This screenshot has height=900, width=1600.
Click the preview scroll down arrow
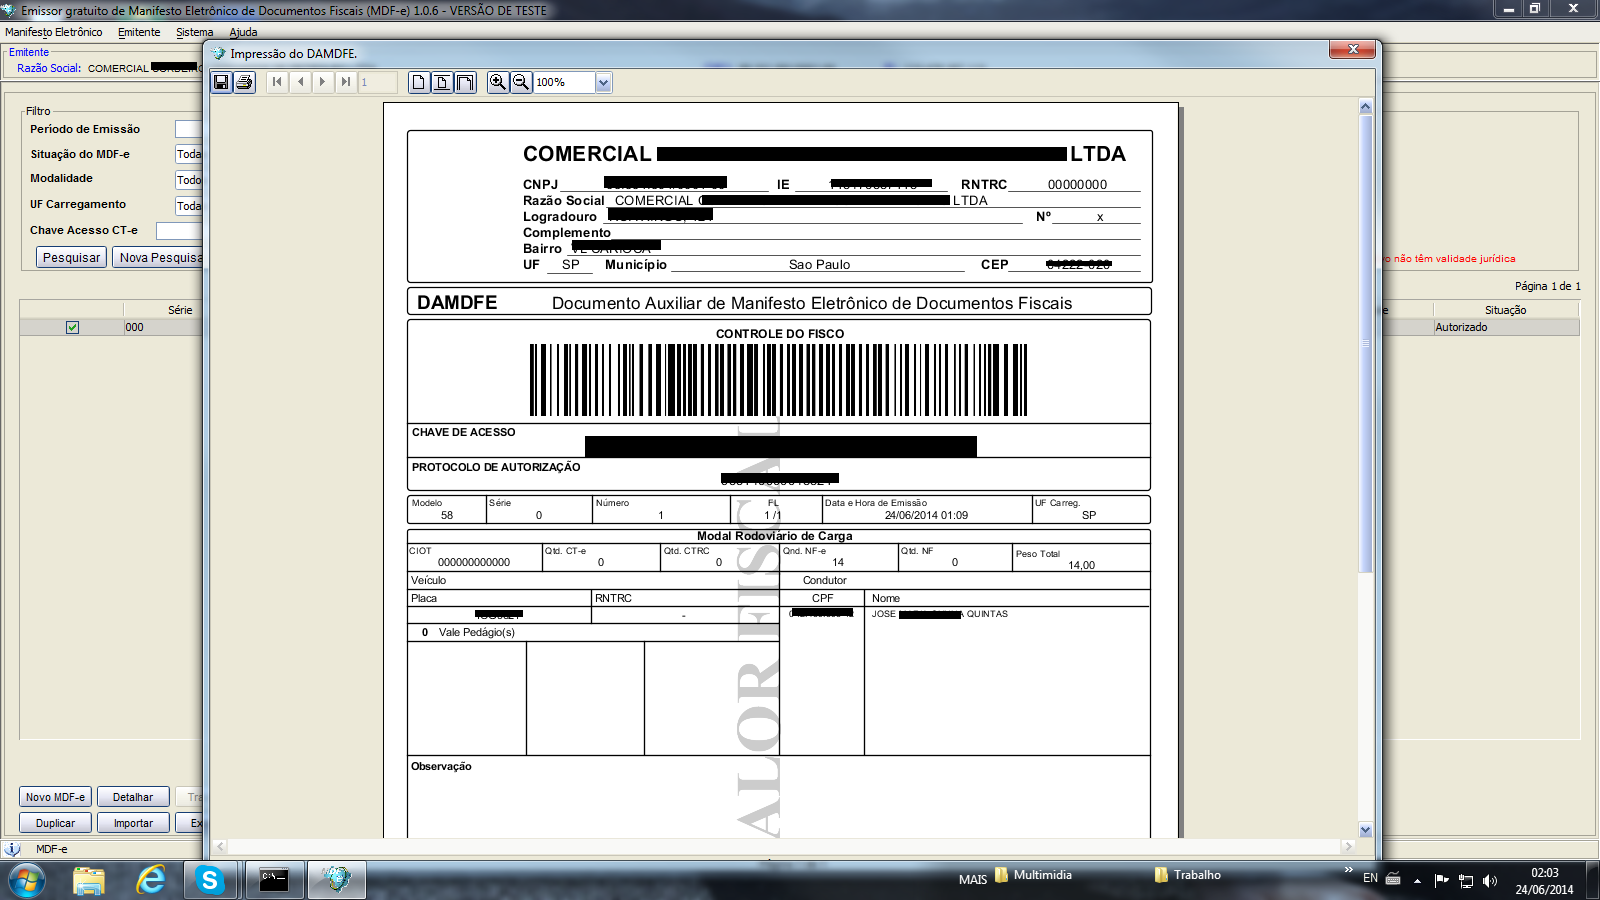[x=1365, y=830]
